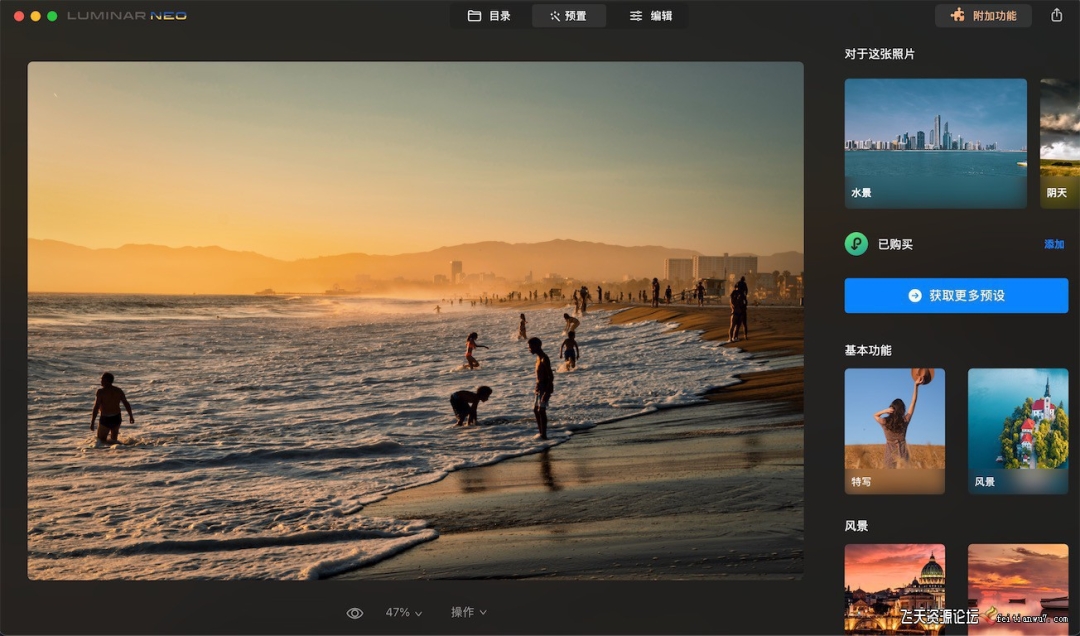The height and width of the screenshot is (636, 1080).
Task: Open the 附加功能 extras button
Action: point(983,16)
